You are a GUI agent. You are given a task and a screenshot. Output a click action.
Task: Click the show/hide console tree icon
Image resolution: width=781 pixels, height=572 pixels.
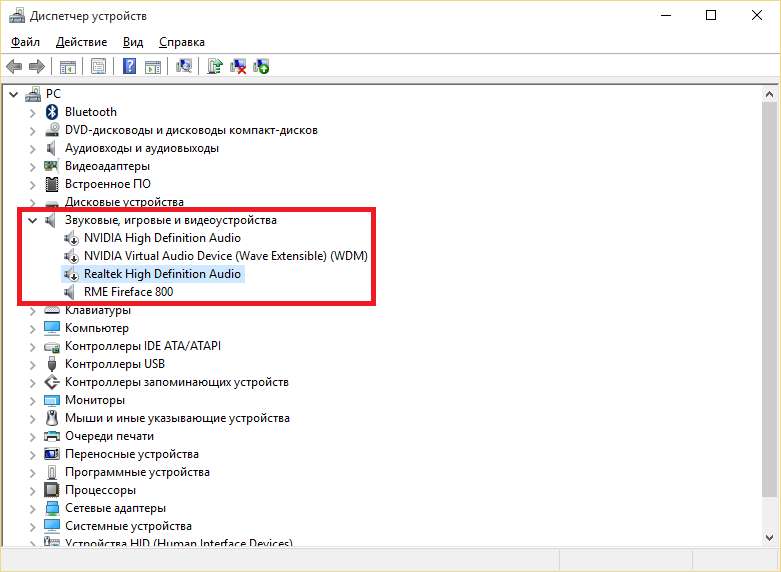click(68, 67)
